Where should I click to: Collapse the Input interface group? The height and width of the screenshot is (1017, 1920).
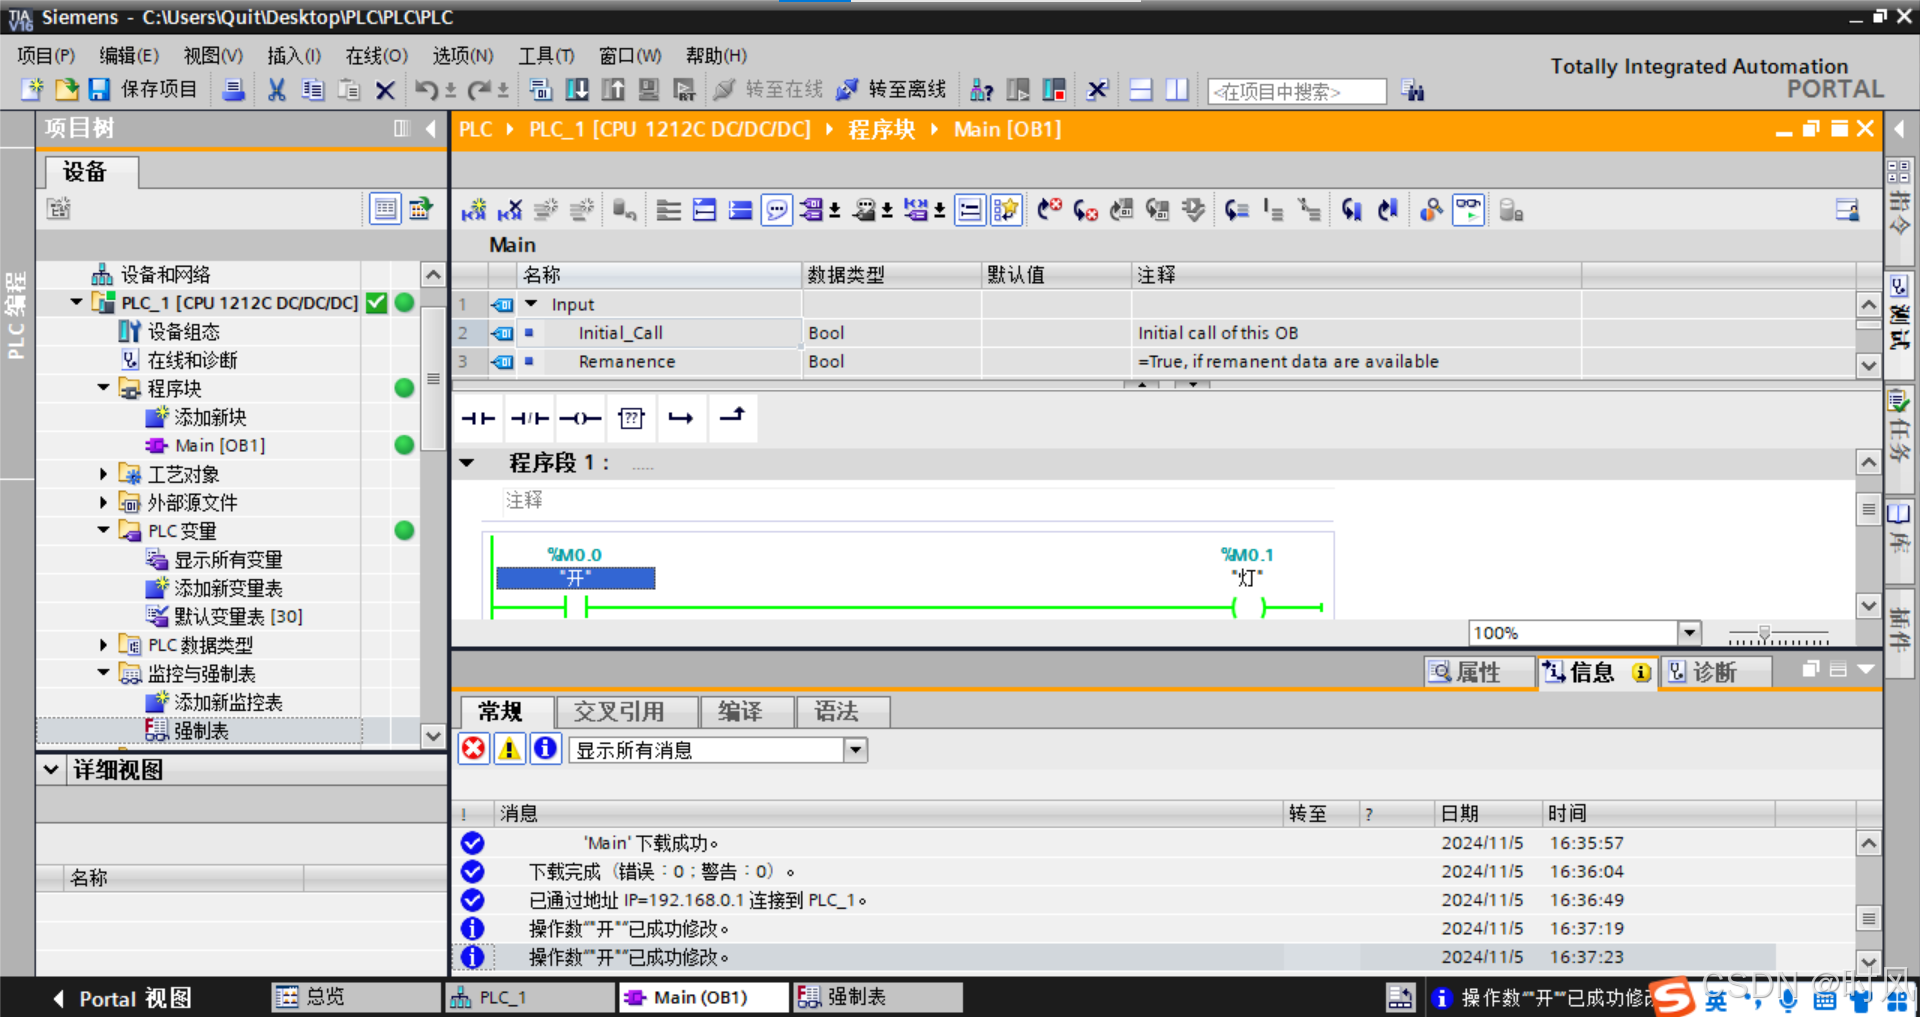point(532,304)
